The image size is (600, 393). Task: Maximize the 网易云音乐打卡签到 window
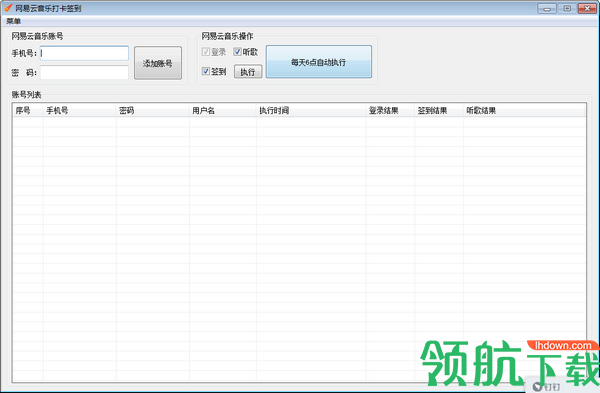pos(567,8)
